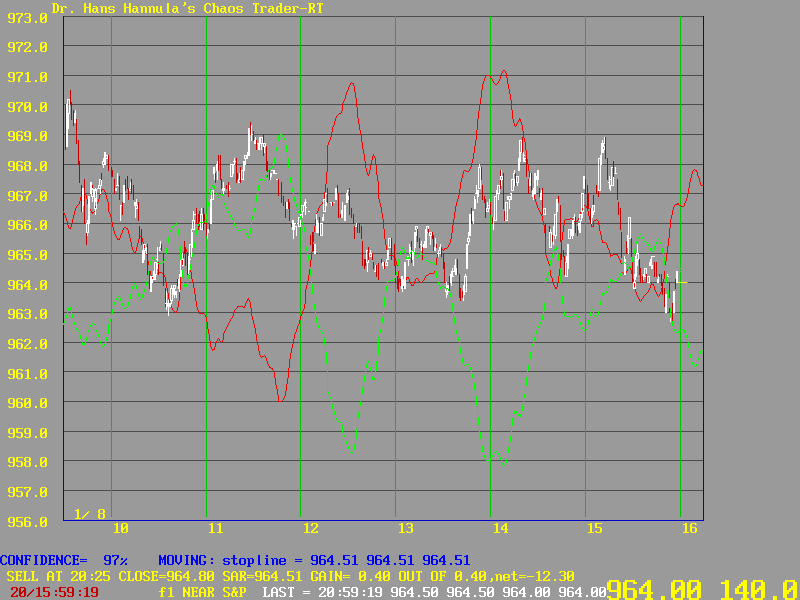Click the 970.0 price axis label
The height and width of the screenshot is (600, 800).
[x=27, y=107]
